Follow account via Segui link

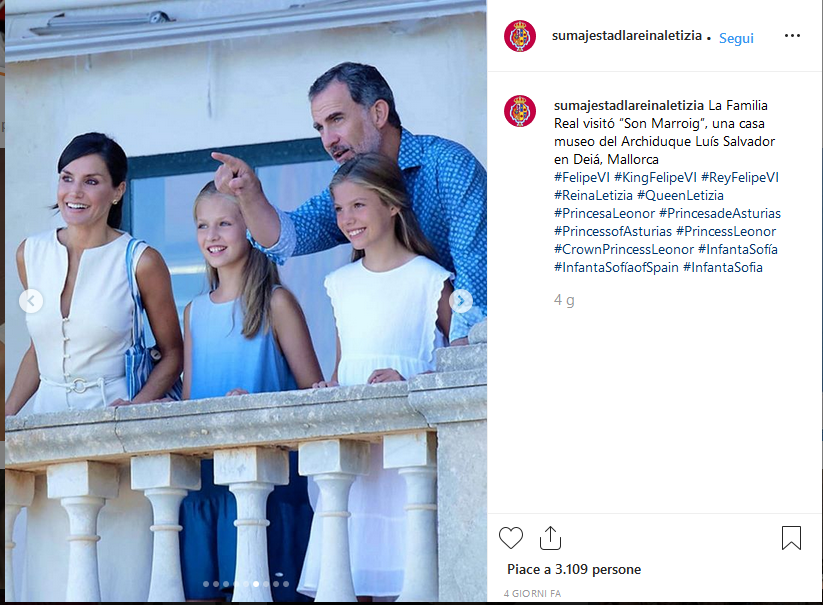pyautogui.click(x=736, y=38)
